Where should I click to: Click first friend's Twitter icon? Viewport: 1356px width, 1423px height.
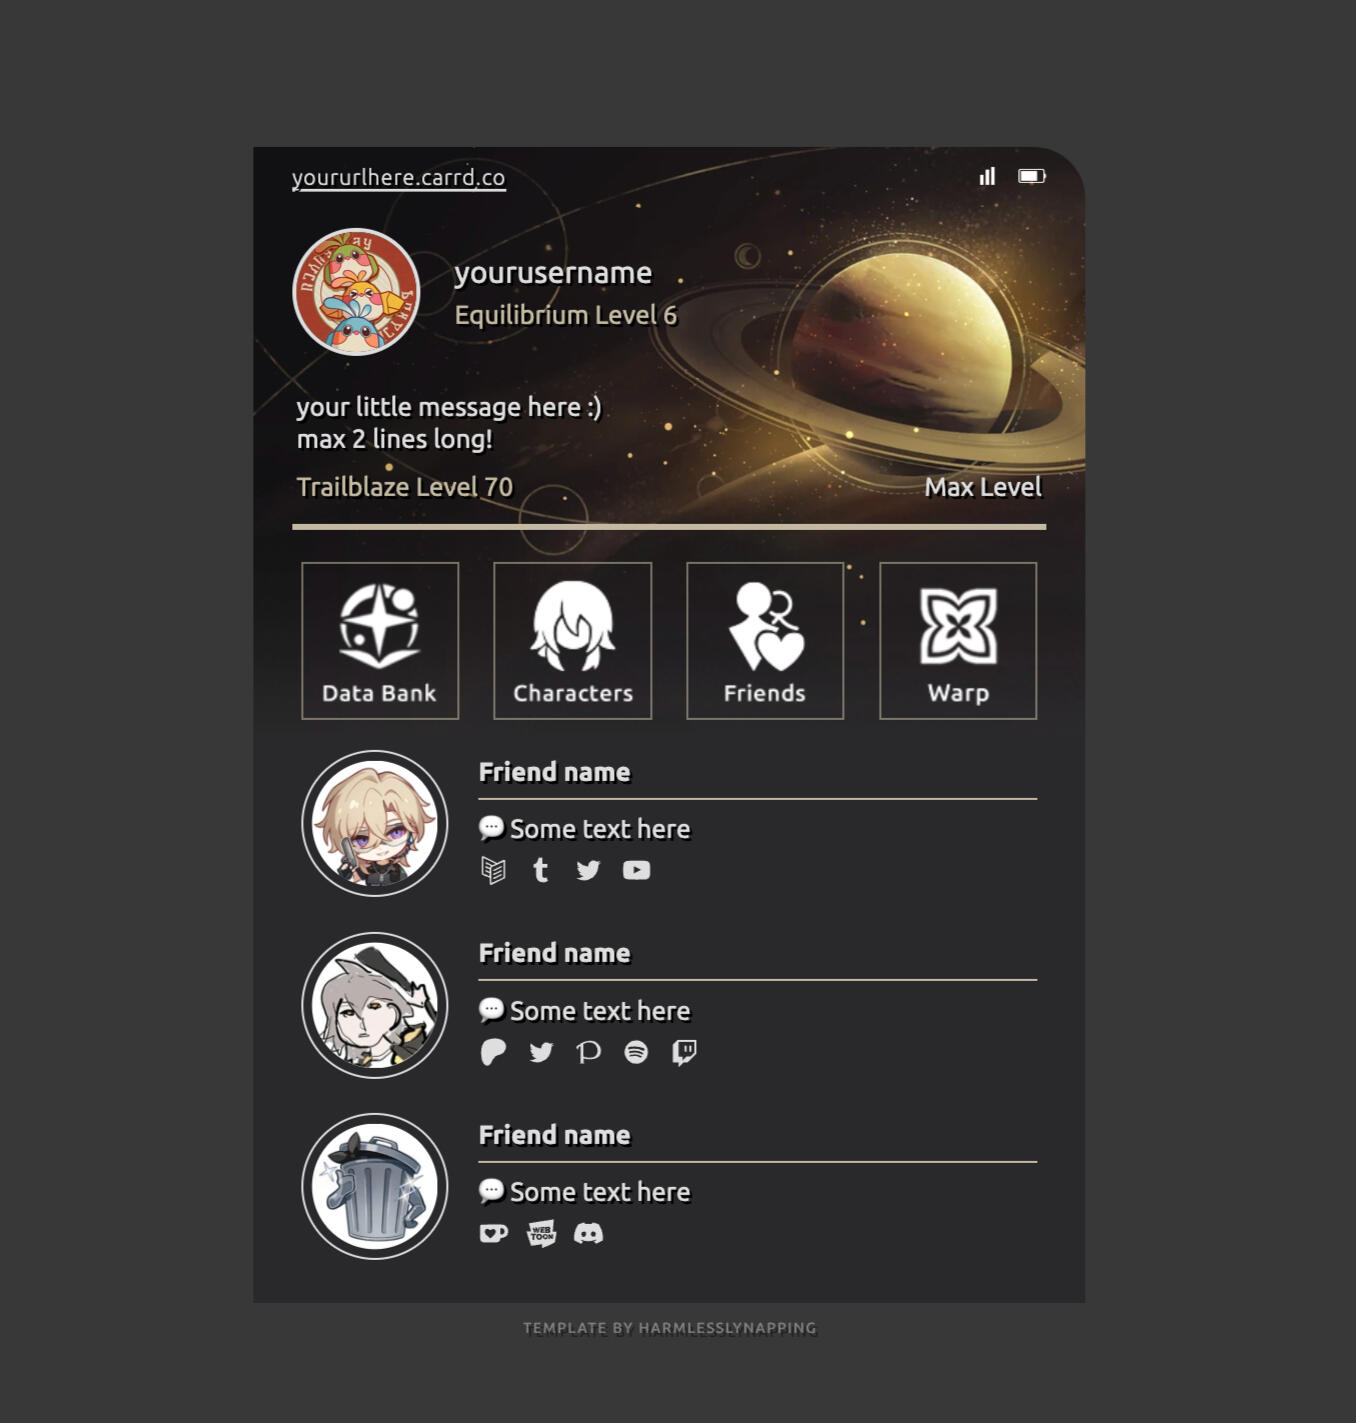588,870
